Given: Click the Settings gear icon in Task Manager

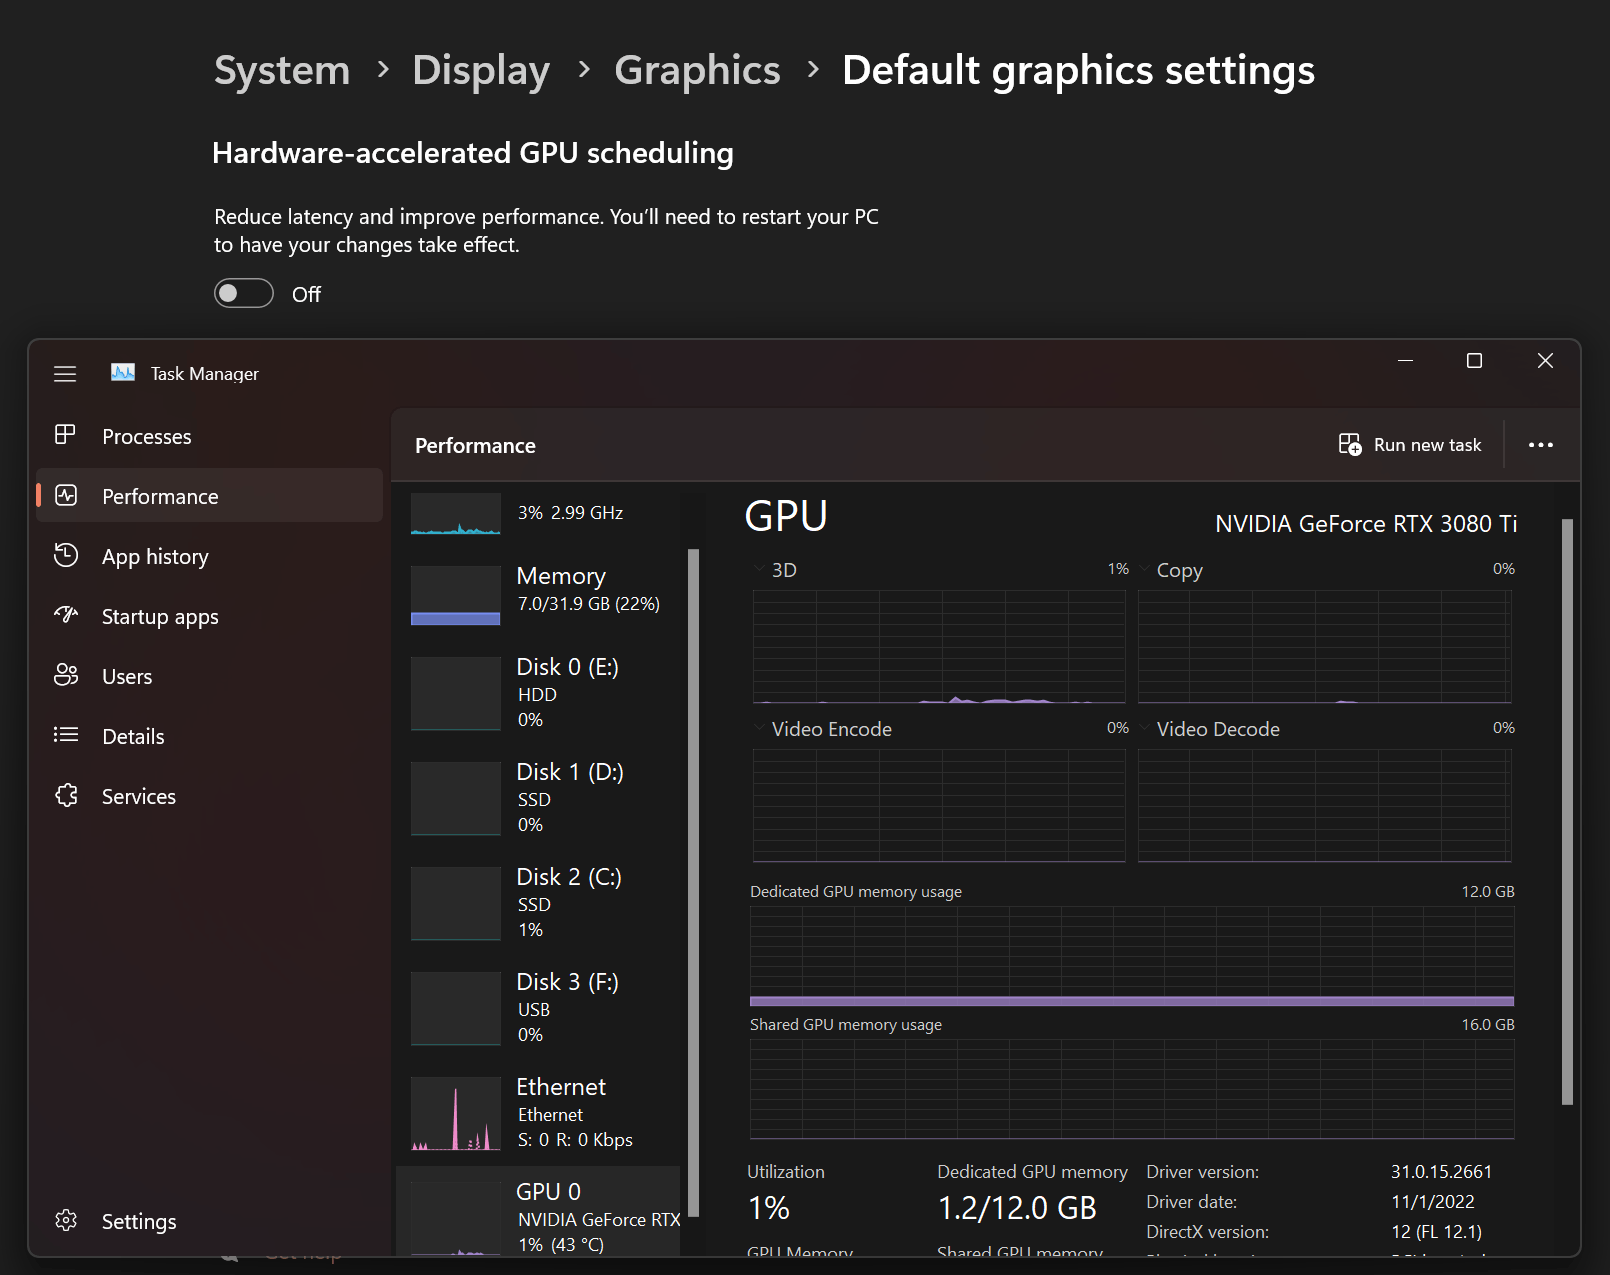Looking at the screenshot, I should point(66,1220).
